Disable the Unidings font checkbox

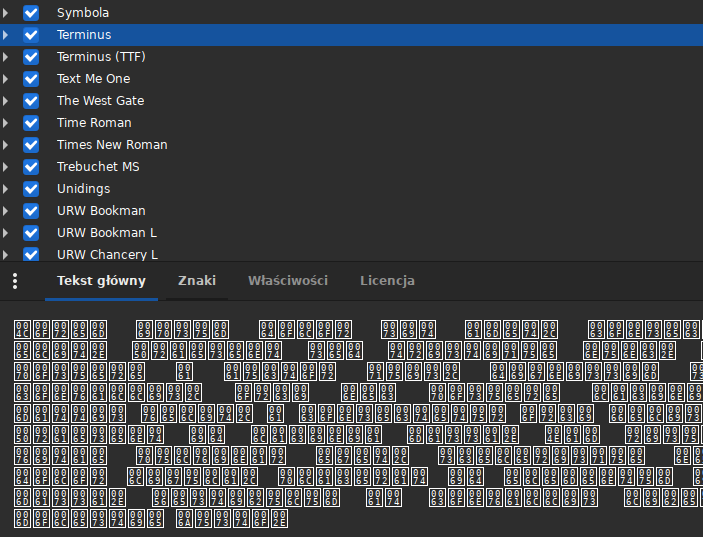(31, 188)
